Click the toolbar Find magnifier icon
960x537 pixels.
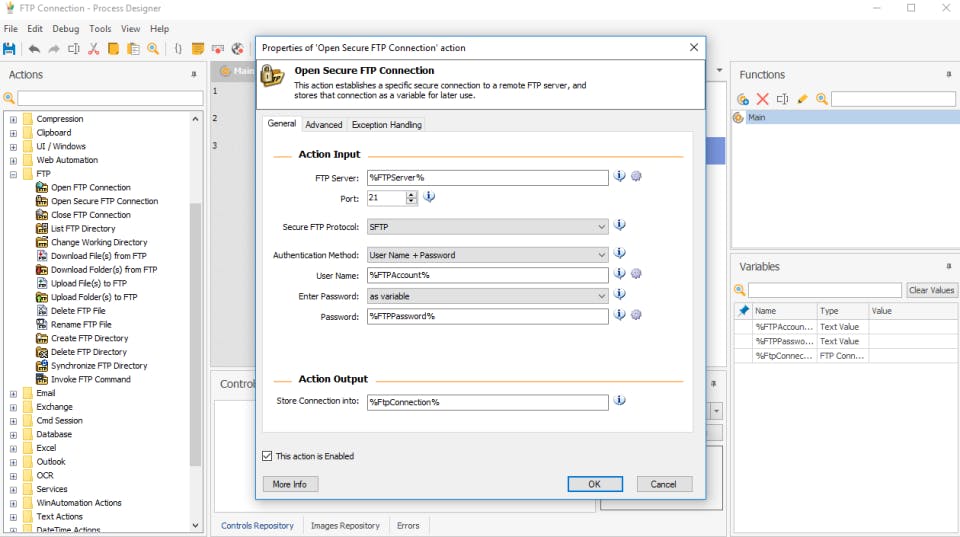[x=153, y=49]
